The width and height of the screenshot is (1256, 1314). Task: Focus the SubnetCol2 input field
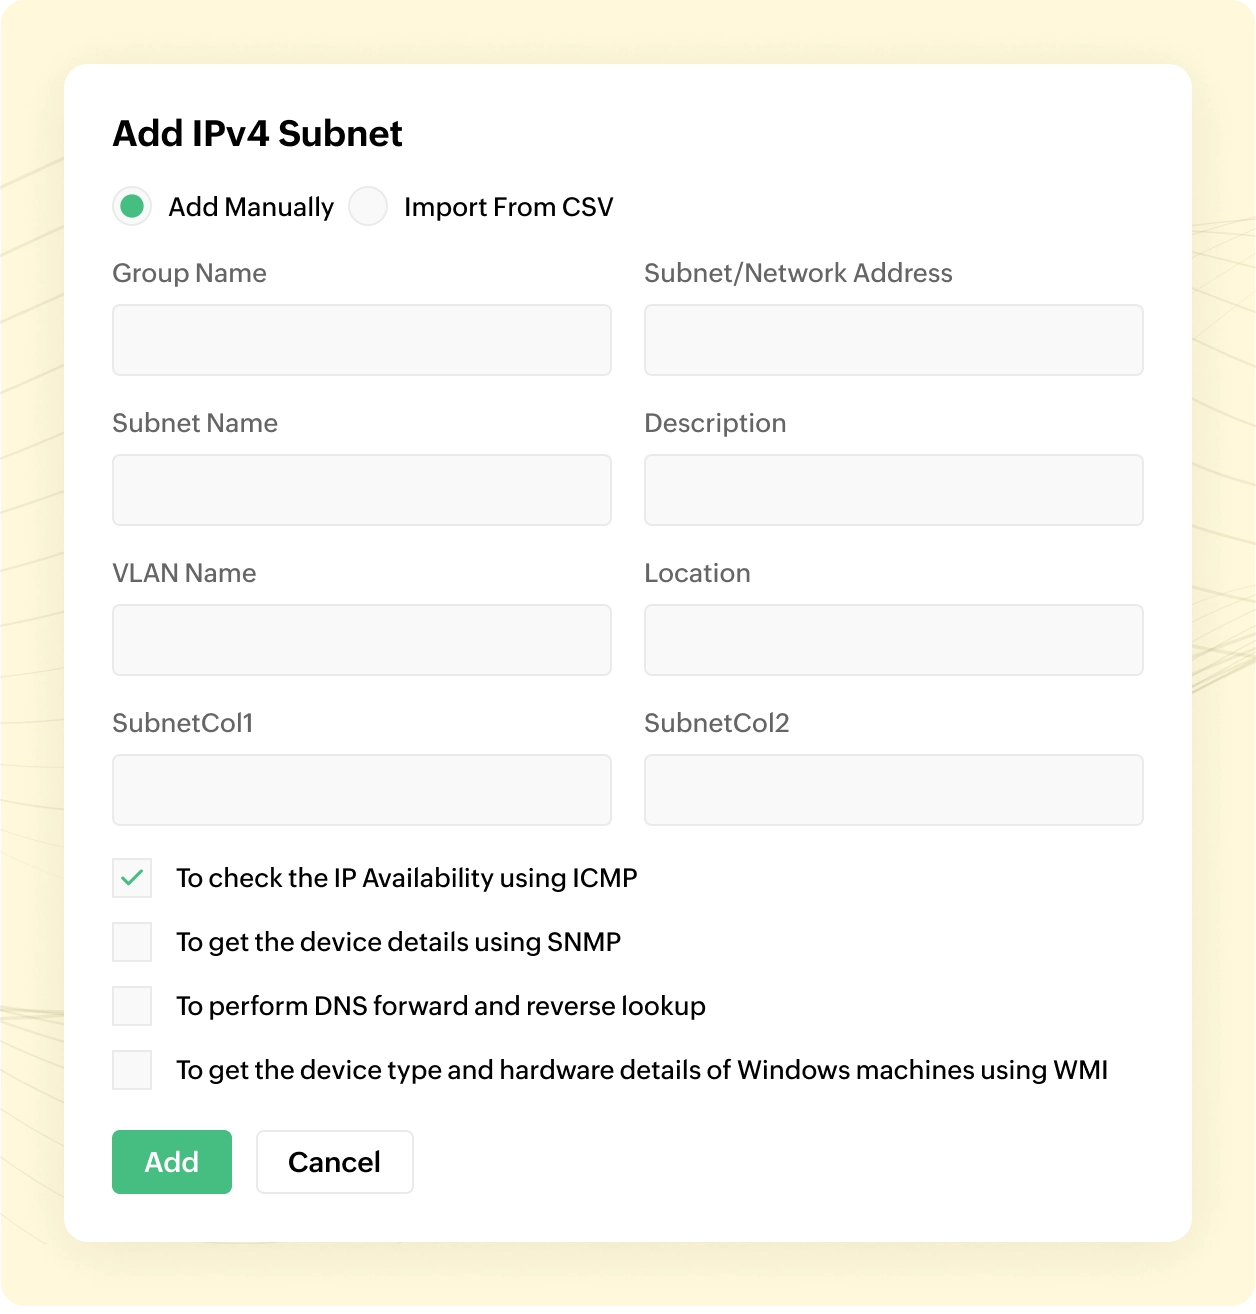click(893, 790)
